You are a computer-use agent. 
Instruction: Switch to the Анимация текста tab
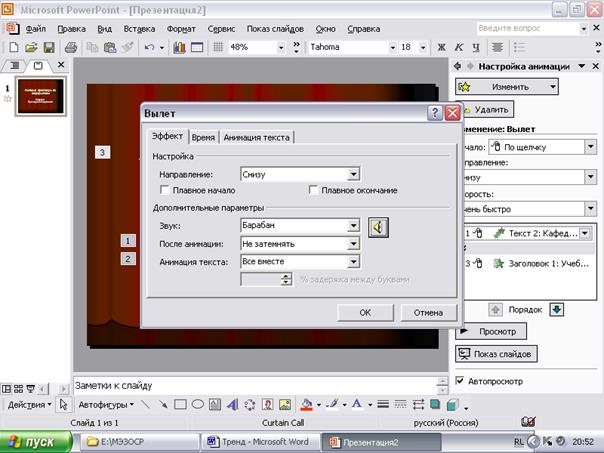(257, 138)
